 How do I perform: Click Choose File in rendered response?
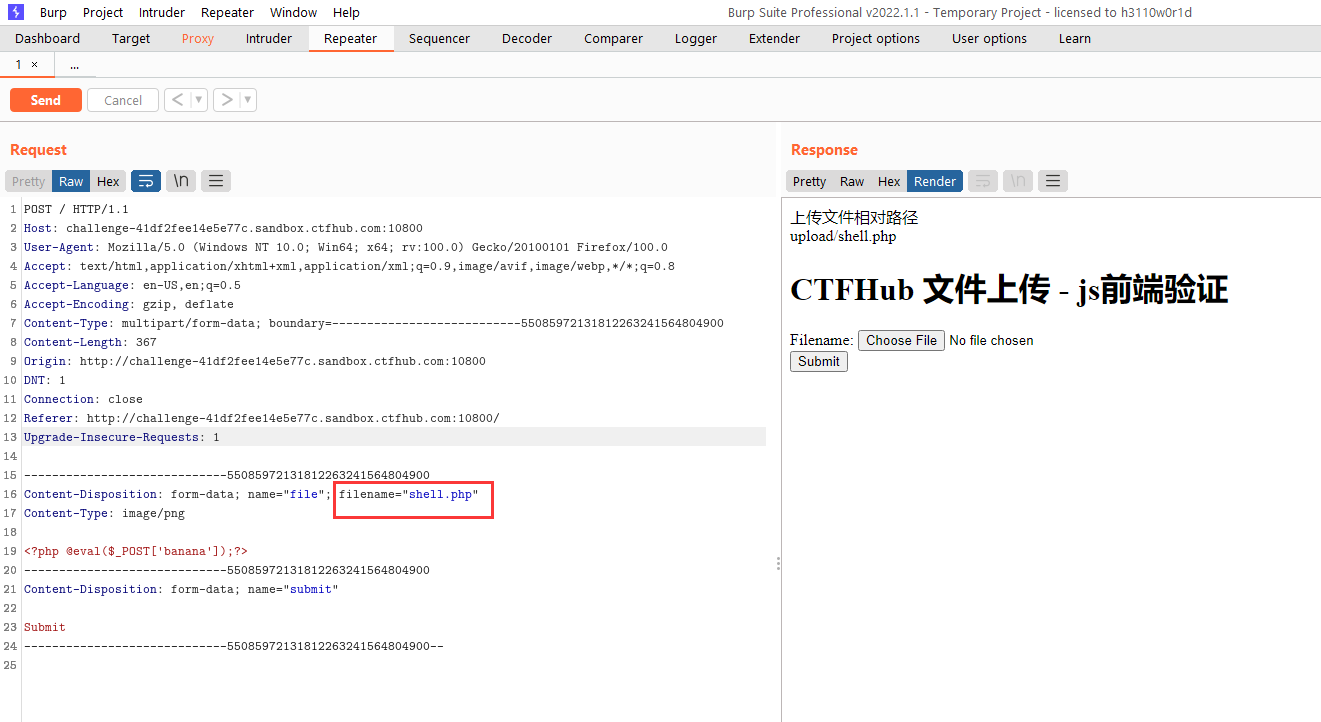click(901, 340)
